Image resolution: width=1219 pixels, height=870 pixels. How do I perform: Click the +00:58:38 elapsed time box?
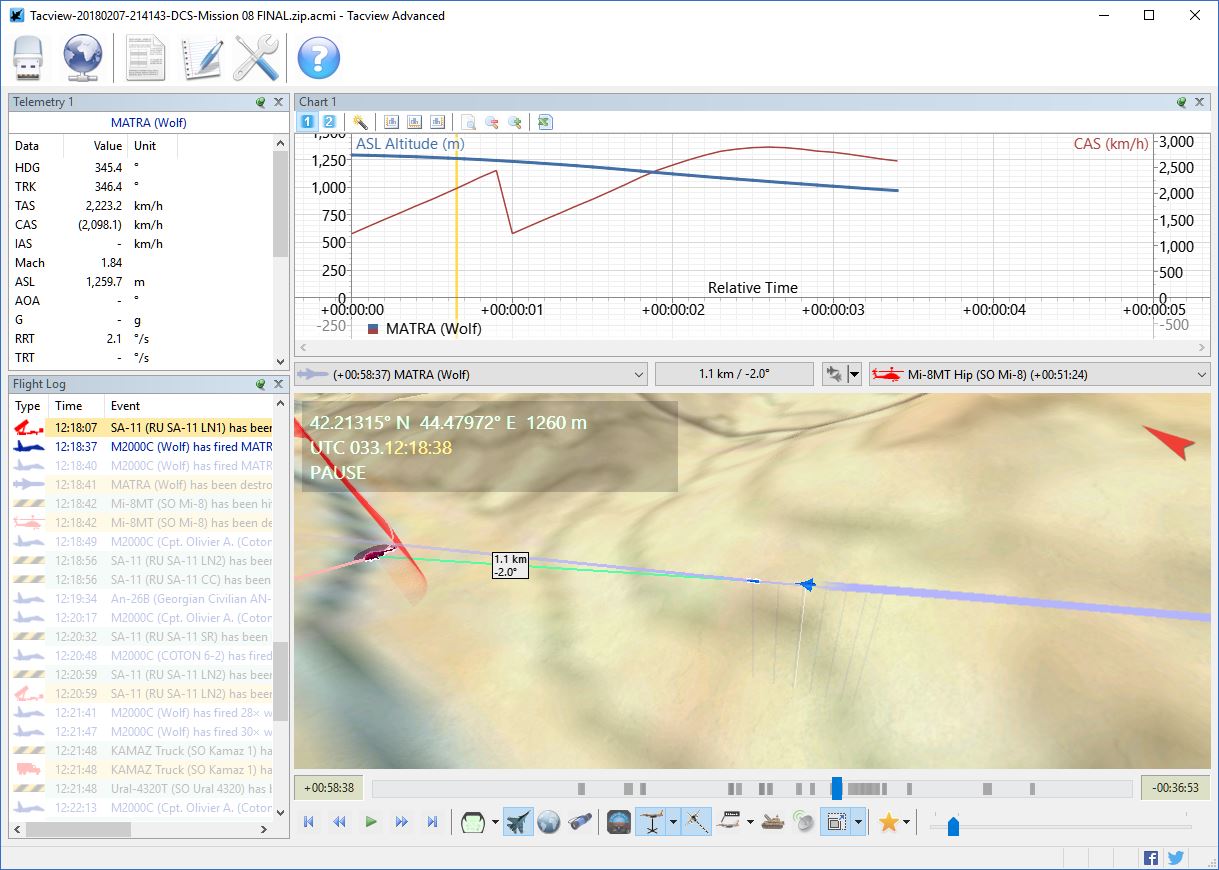(329, 788)
